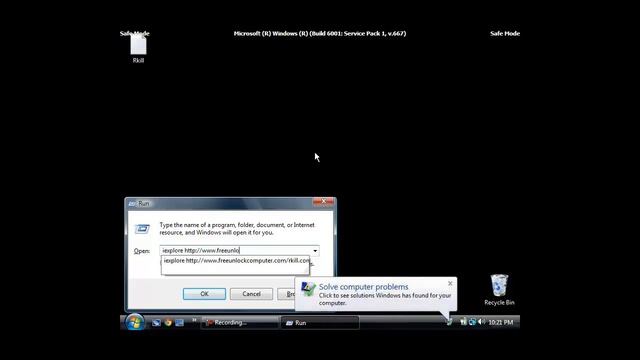Open the Windows Start orb
640x360 pixels.
pos(134,322)
